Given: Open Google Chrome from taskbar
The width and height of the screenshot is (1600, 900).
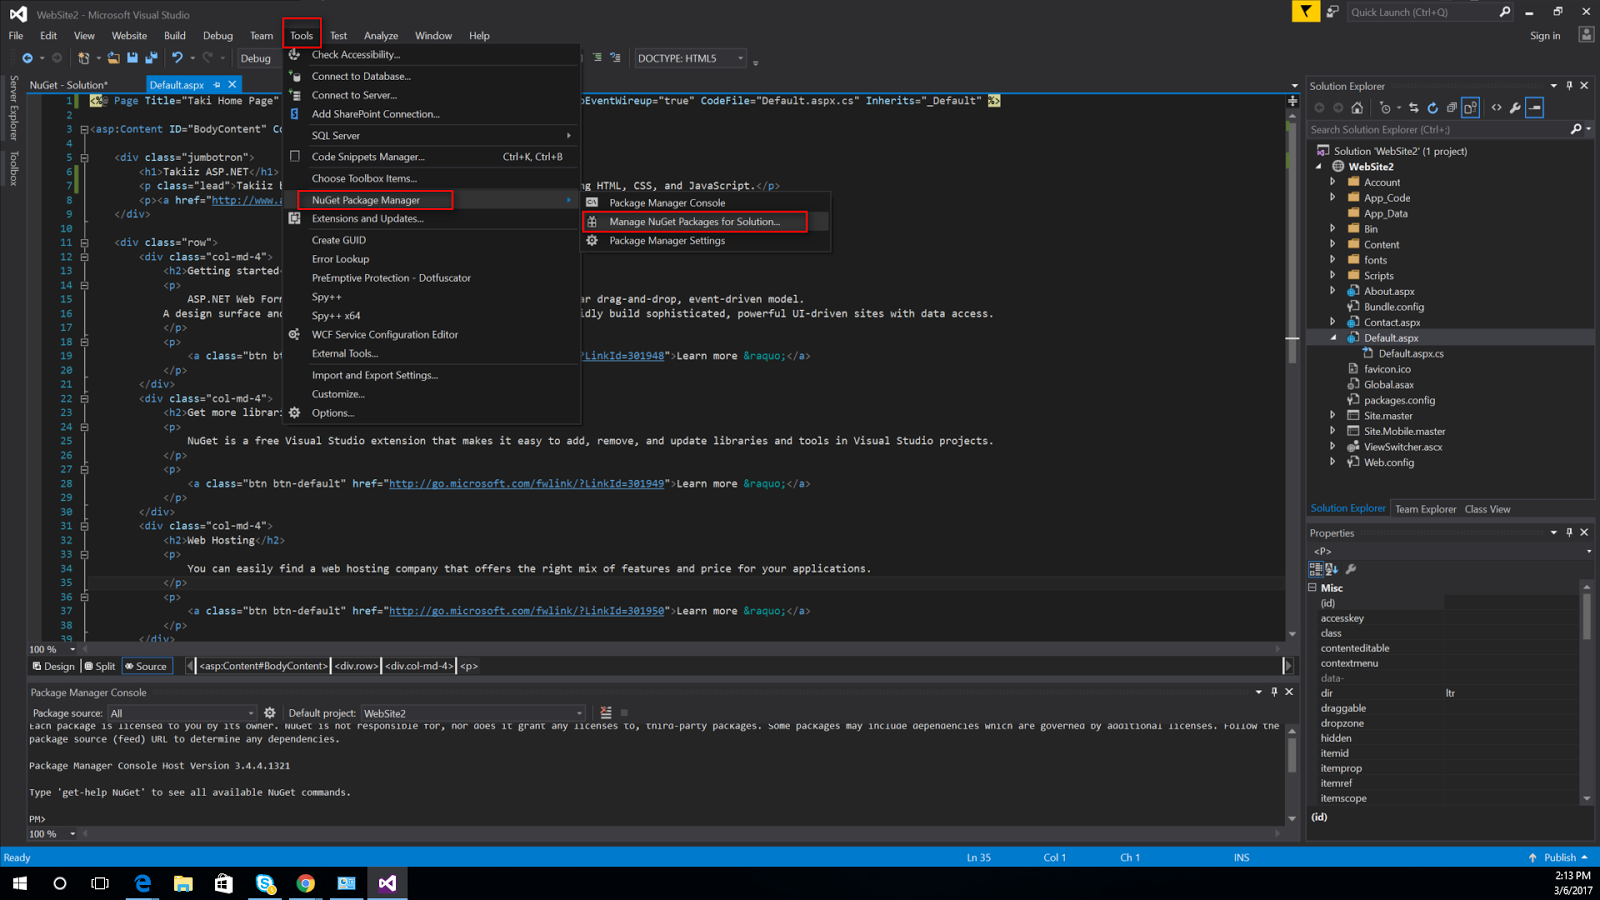Looking at the screenshot, I should coord(305,883).
